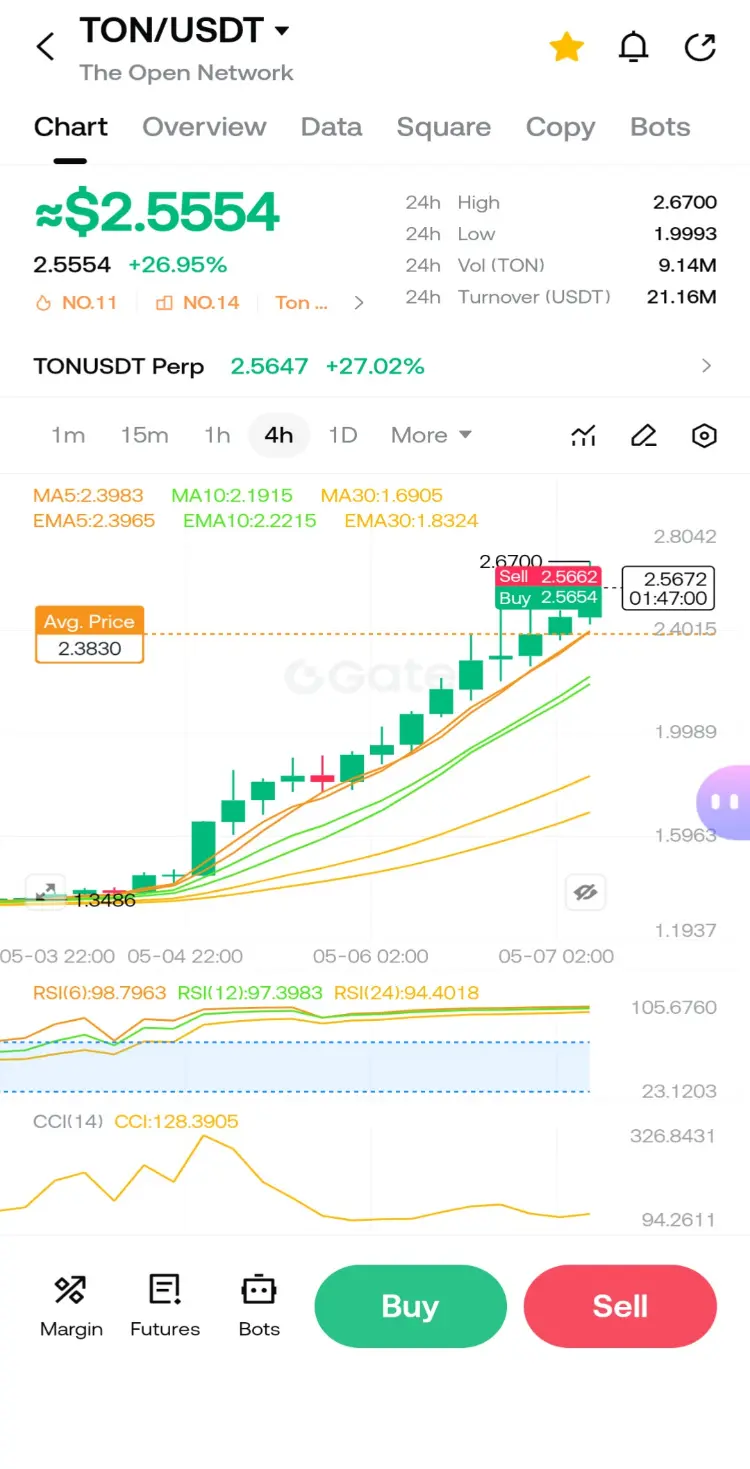Open the Data tab
The height and width of the screenshot is (1469, 750).
coord(331,127)
